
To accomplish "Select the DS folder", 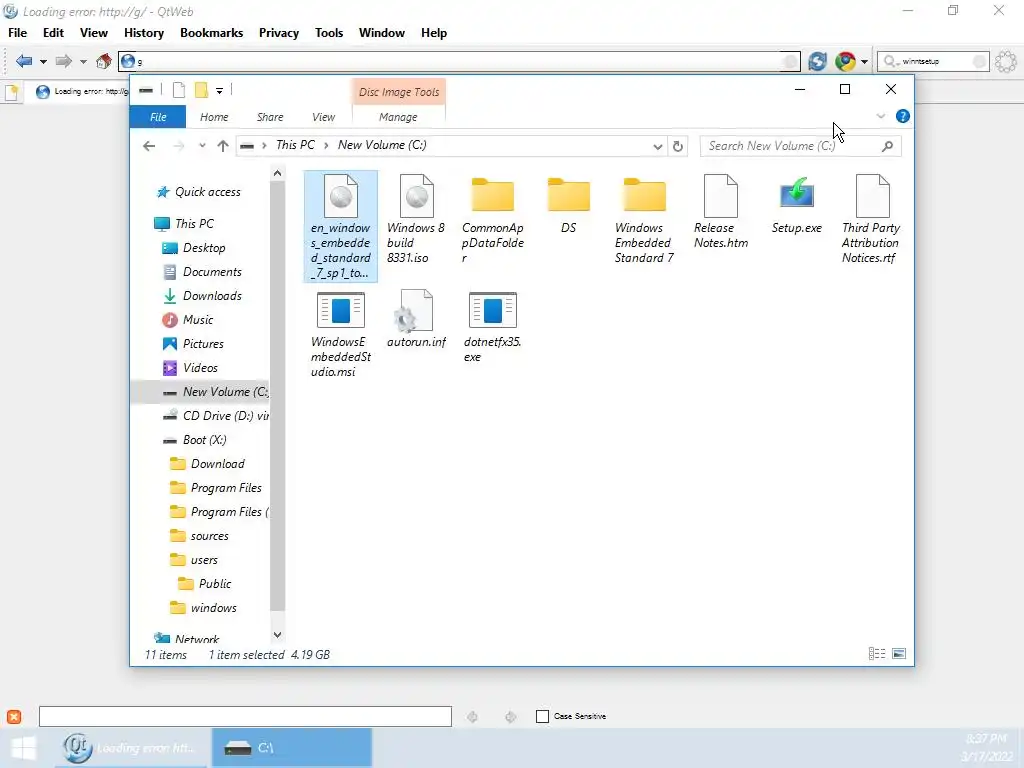I will click(x=569, y=204).
